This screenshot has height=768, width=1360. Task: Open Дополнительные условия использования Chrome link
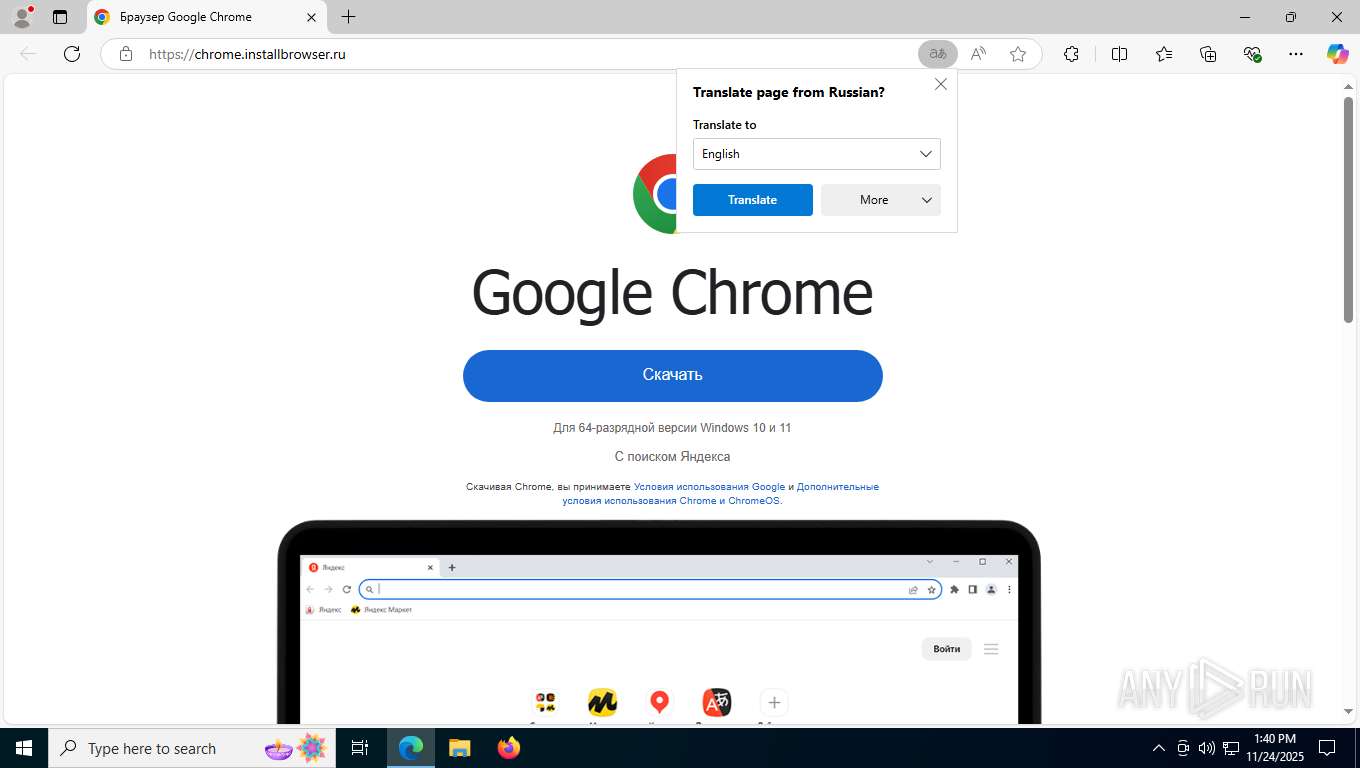point(720,494)
